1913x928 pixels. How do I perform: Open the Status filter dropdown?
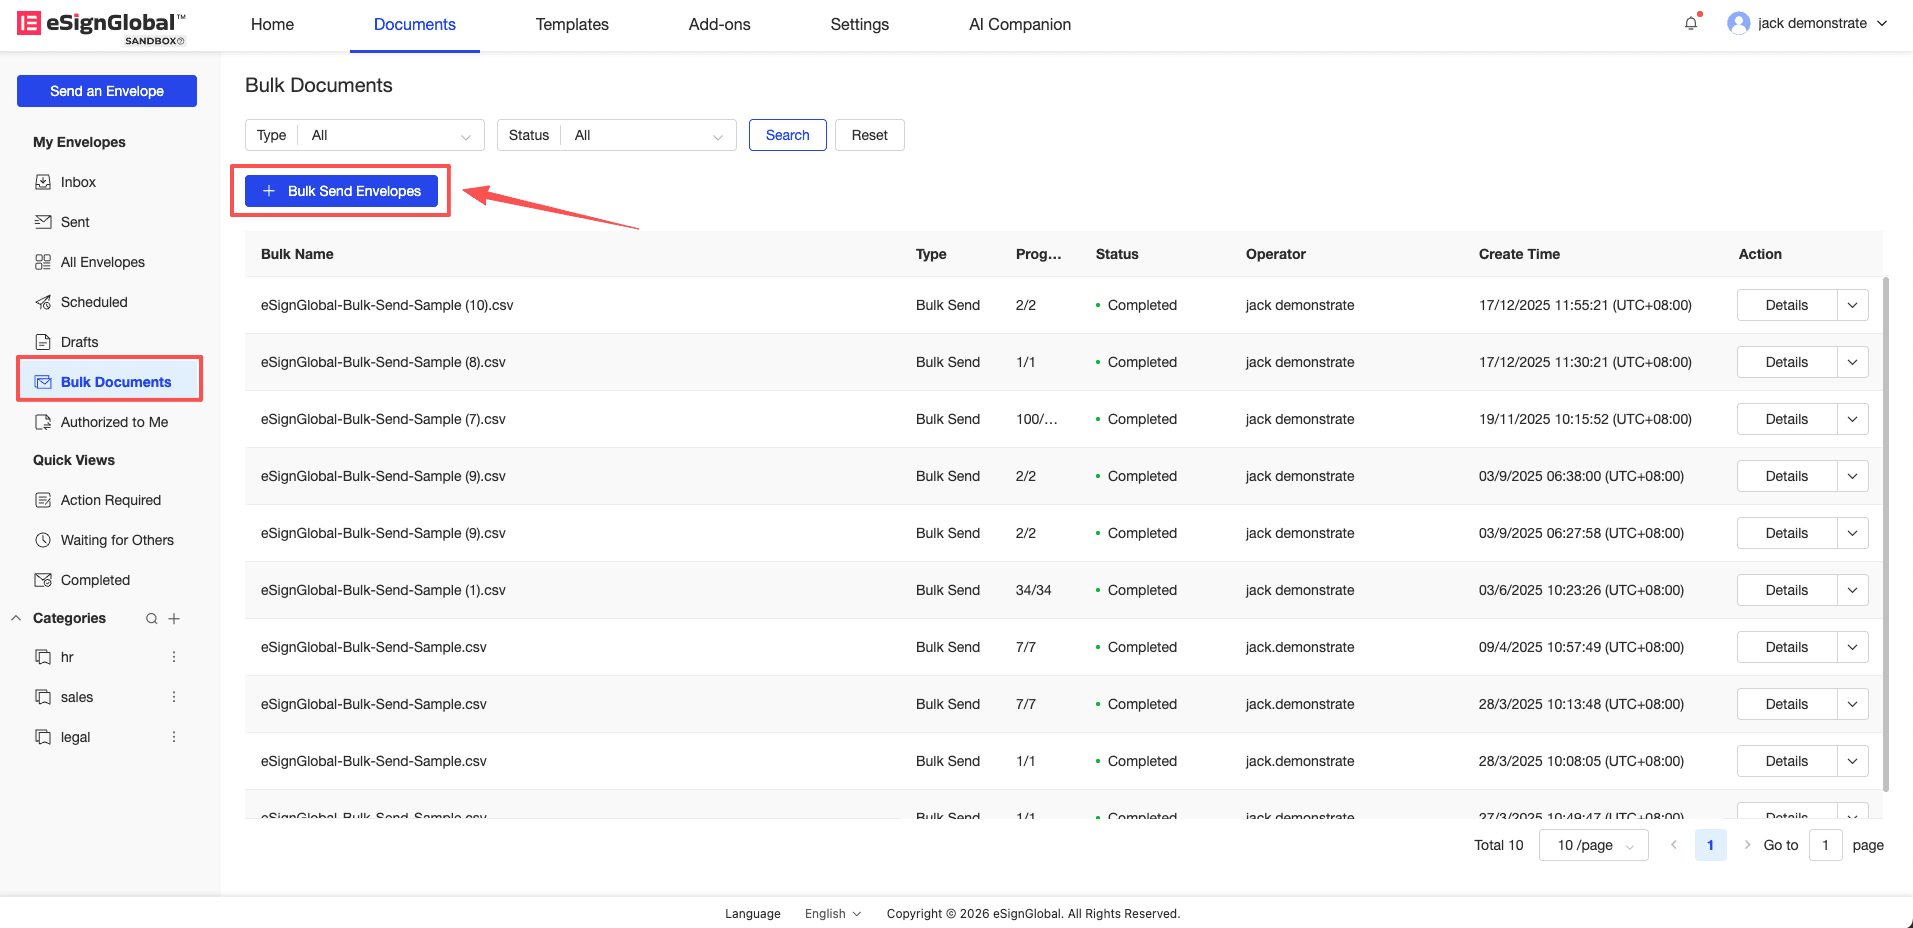point(646,135)
